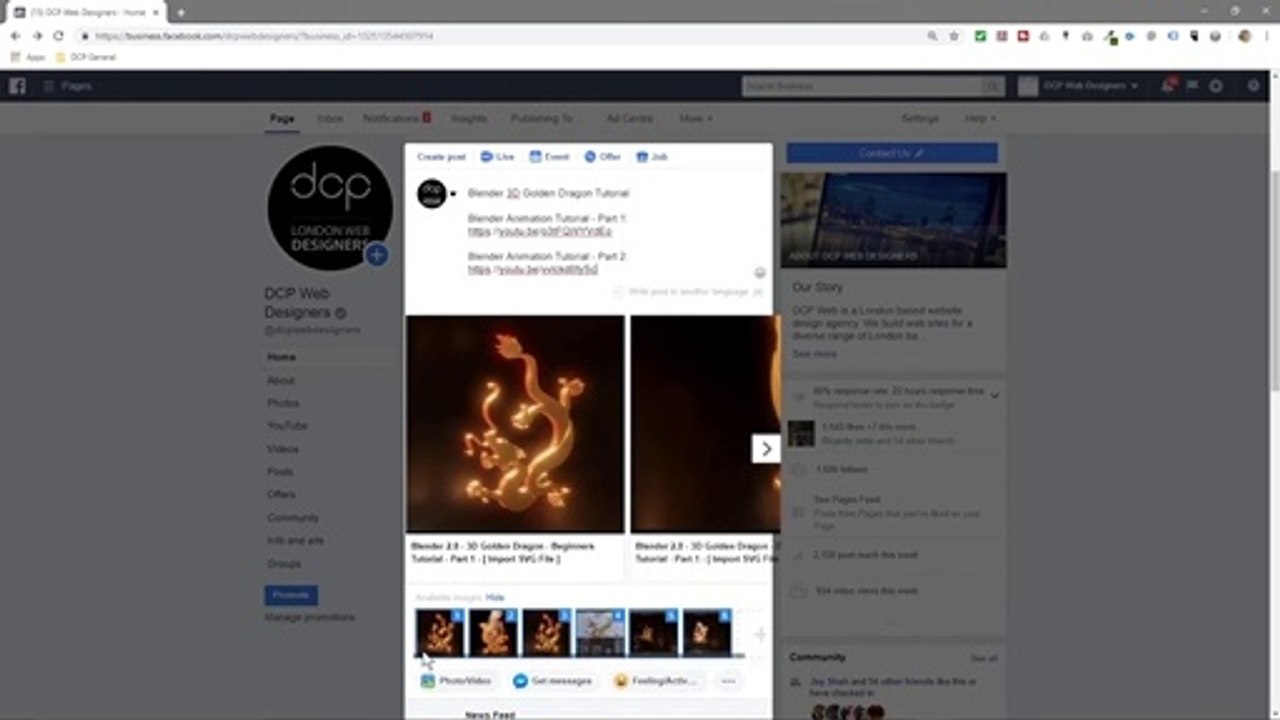Open Settings in page tabs

pos(920,118)
